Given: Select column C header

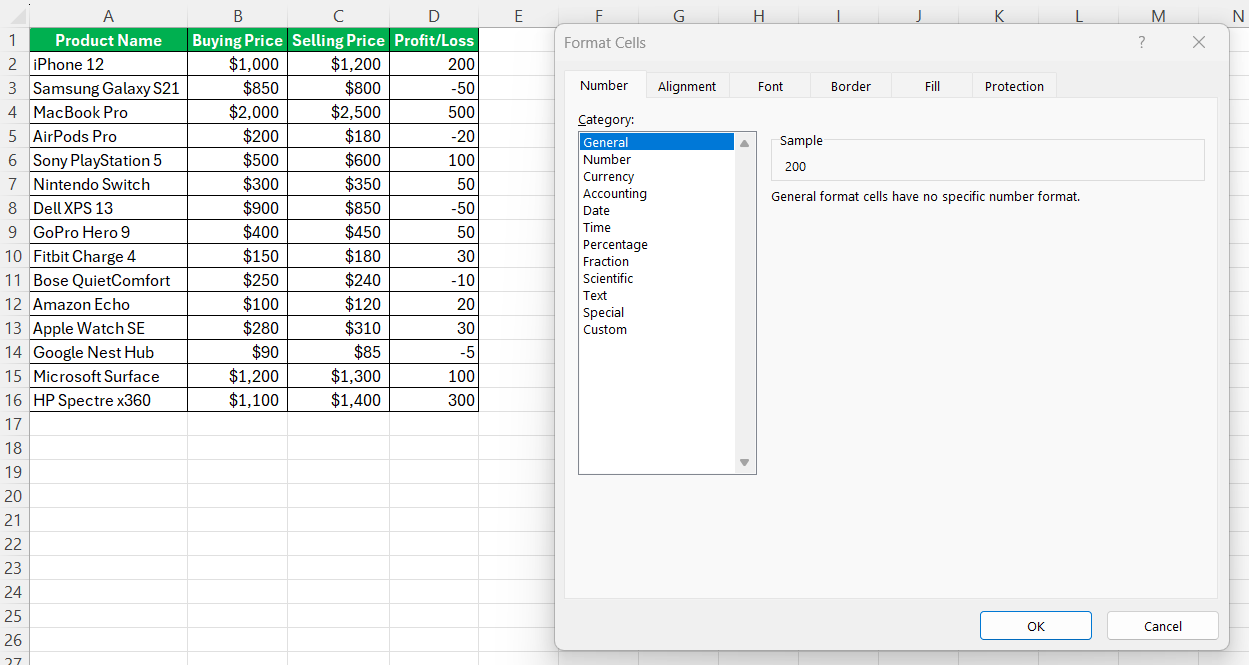Looking at the screenshot, I should click(338, 15).
